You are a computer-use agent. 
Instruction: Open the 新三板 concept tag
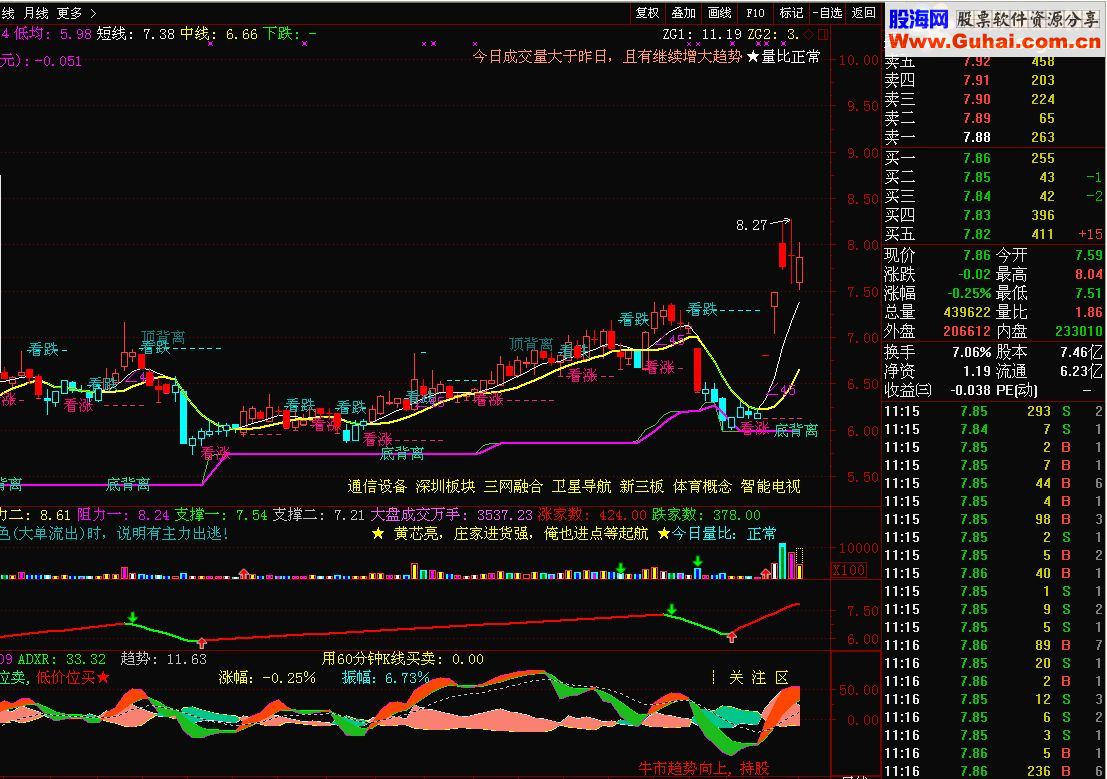tap(642, 486)
